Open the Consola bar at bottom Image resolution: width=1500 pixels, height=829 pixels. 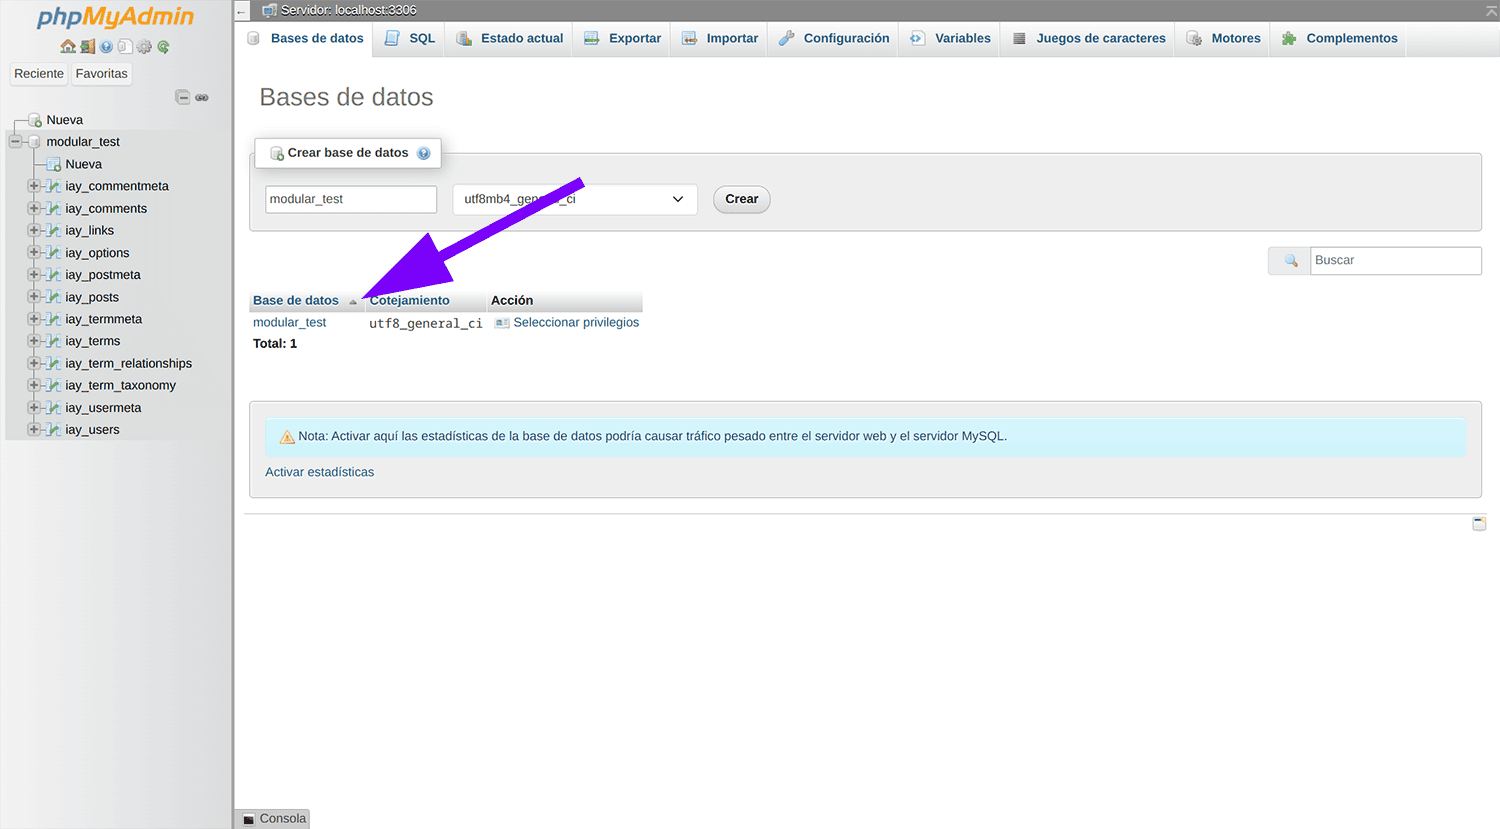pos(273,819)
